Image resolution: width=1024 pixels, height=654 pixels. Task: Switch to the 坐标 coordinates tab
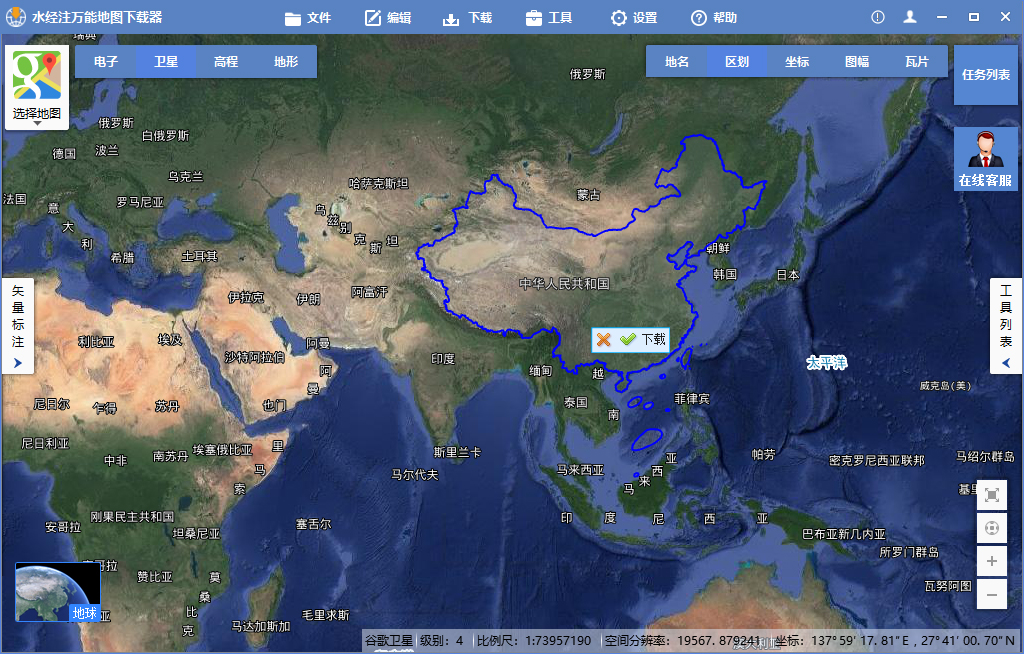click(x=796, y=61)
